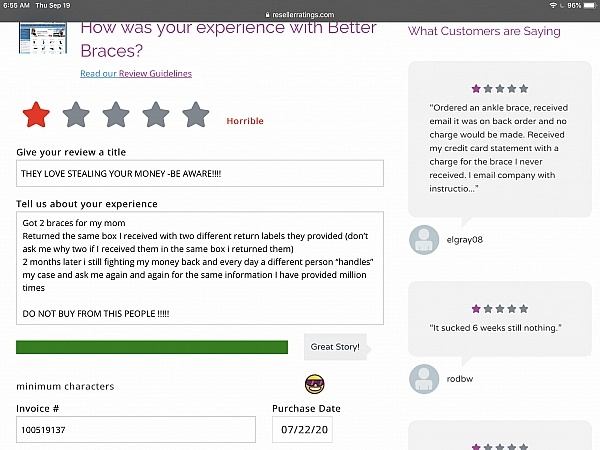Edit the Invoice # field

click(136, 429)
